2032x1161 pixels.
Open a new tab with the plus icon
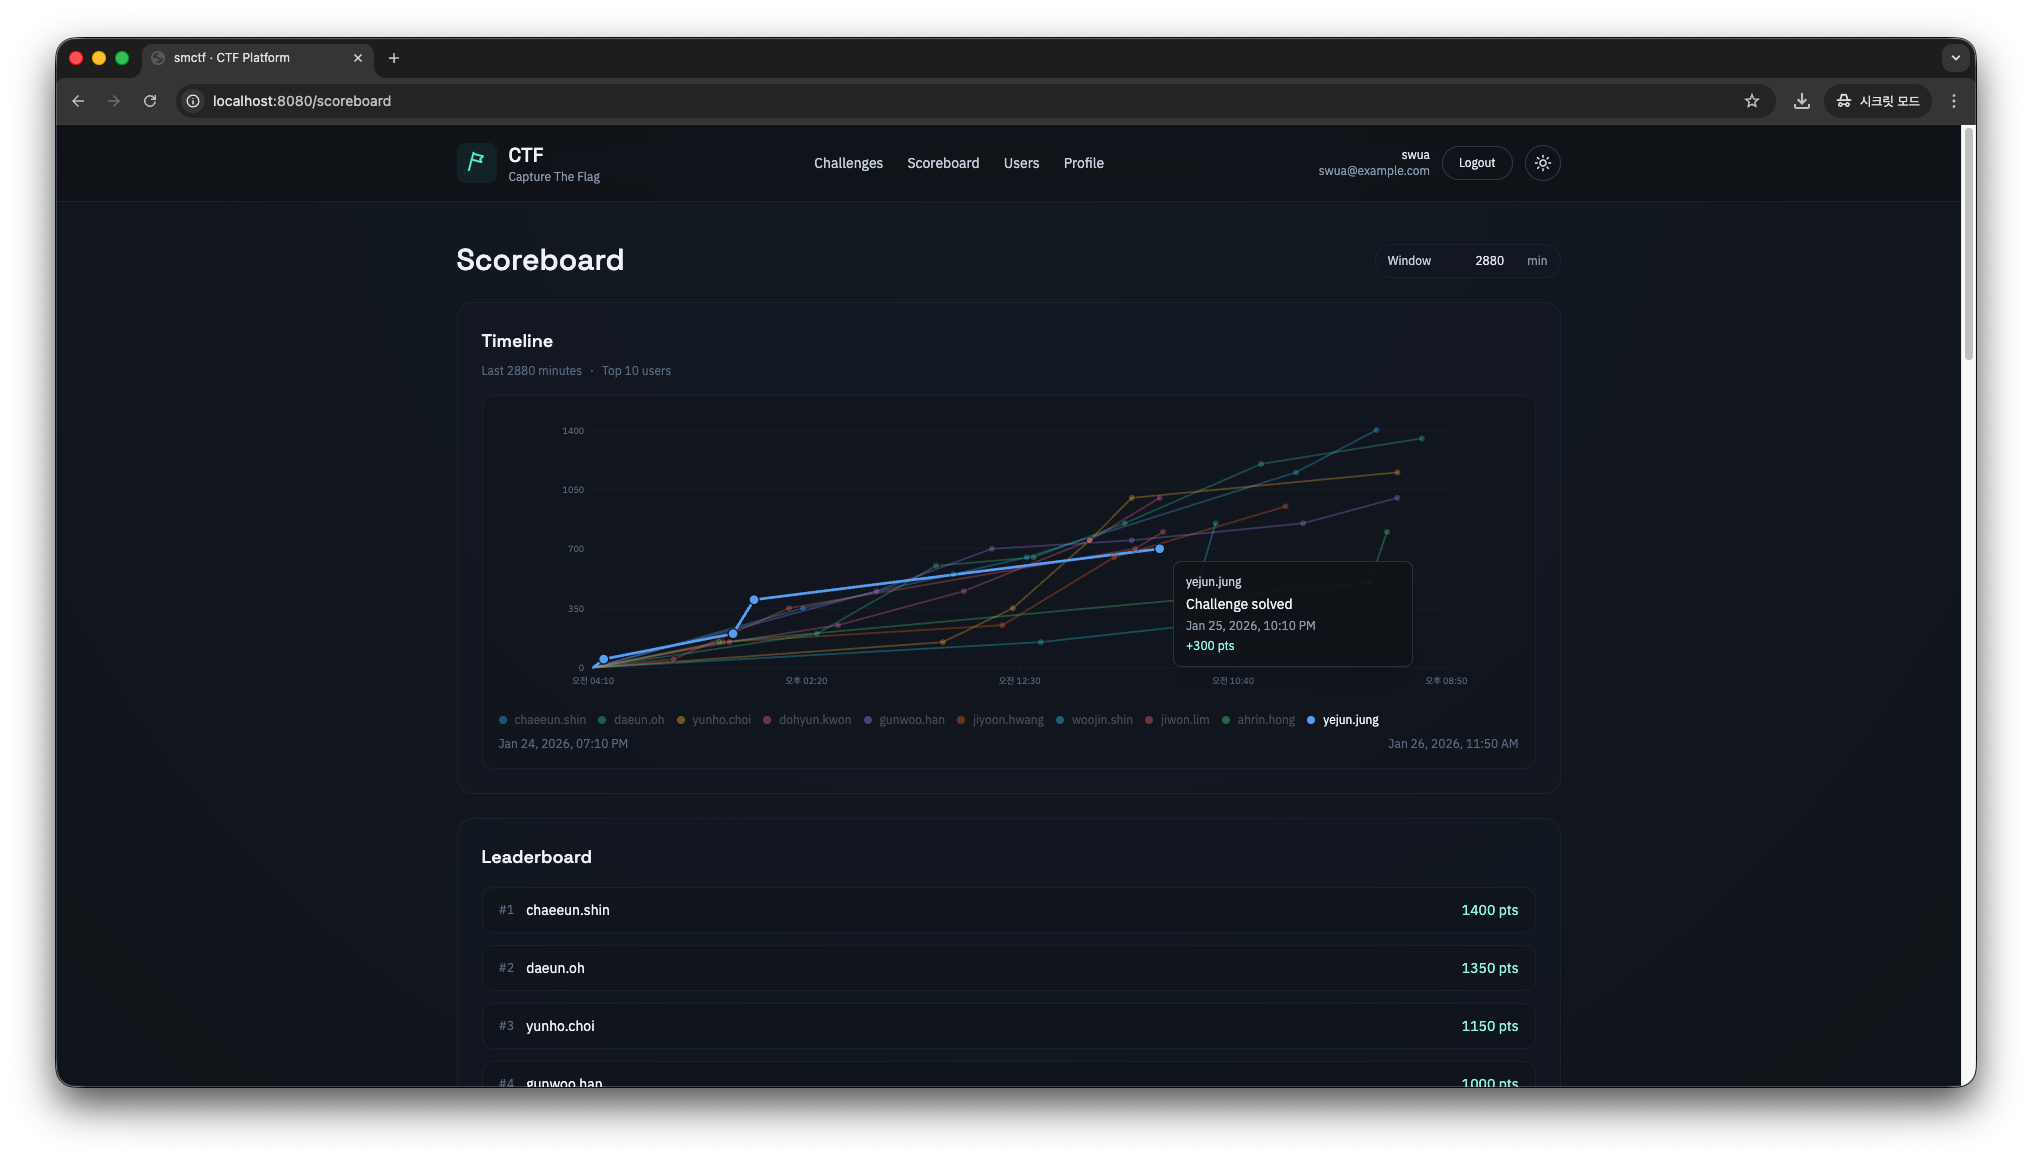[394, 58]
